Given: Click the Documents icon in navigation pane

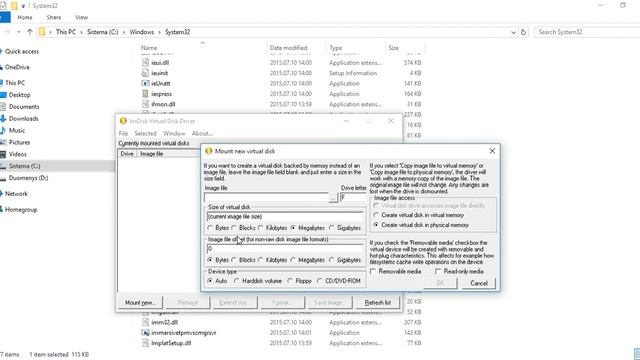Looking at the screenshot, I should click(3, 107).
